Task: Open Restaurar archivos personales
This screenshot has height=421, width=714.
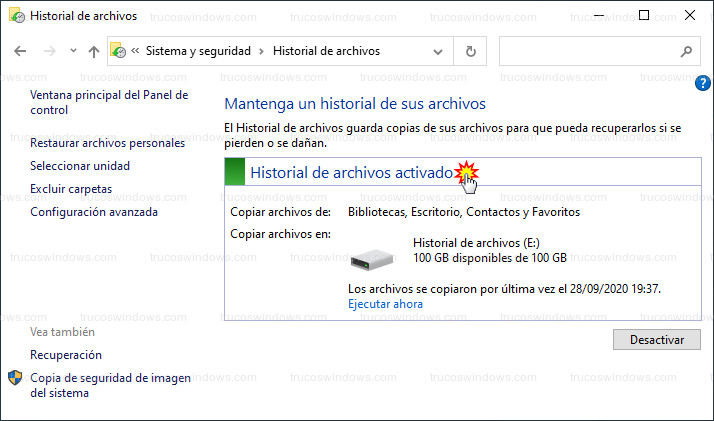Action: click(x=107, y=143)
